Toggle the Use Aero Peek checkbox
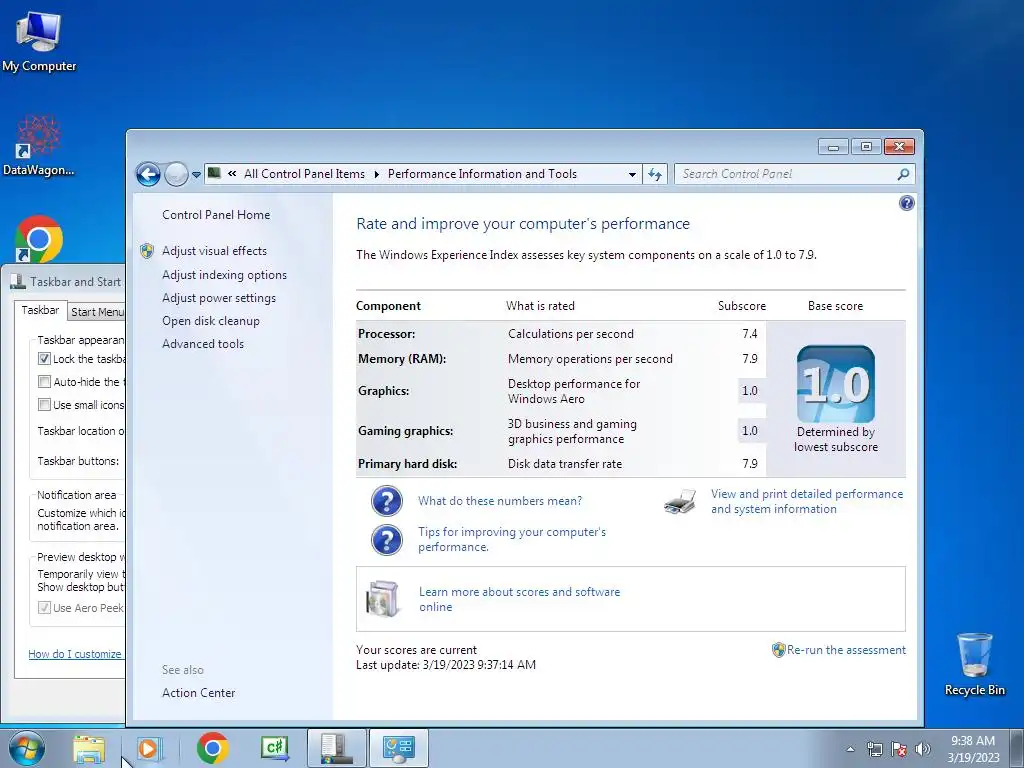This screenshot has width=1024, height=768. click(x=44, y=607)
